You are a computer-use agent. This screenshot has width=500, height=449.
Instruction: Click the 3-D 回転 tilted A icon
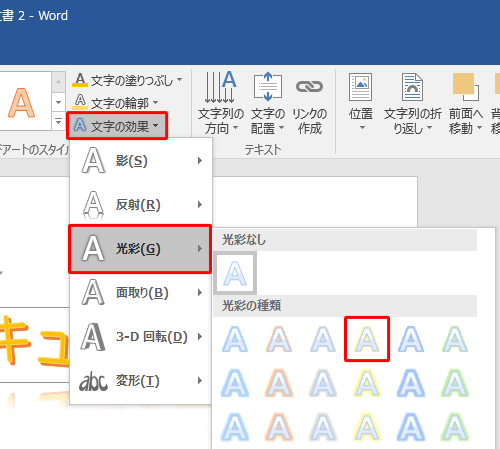click(x=93, y=337)
